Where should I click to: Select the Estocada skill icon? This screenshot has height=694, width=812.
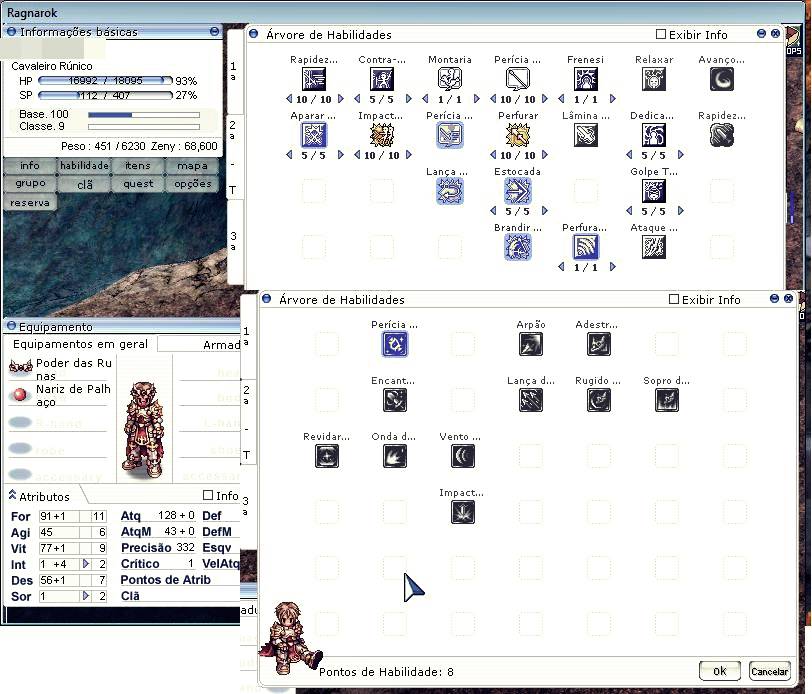pyautogui.click(x=517, y=191)
